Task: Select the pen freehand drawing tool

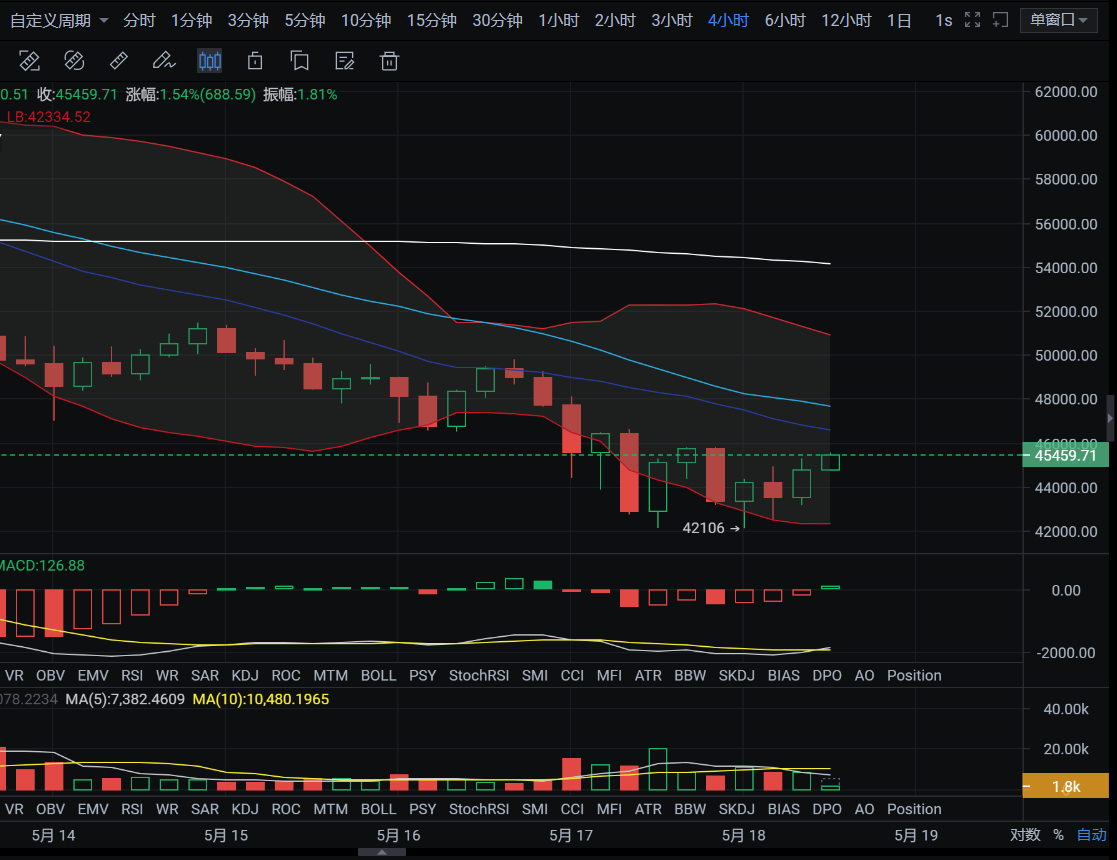Action: point(164,61)
